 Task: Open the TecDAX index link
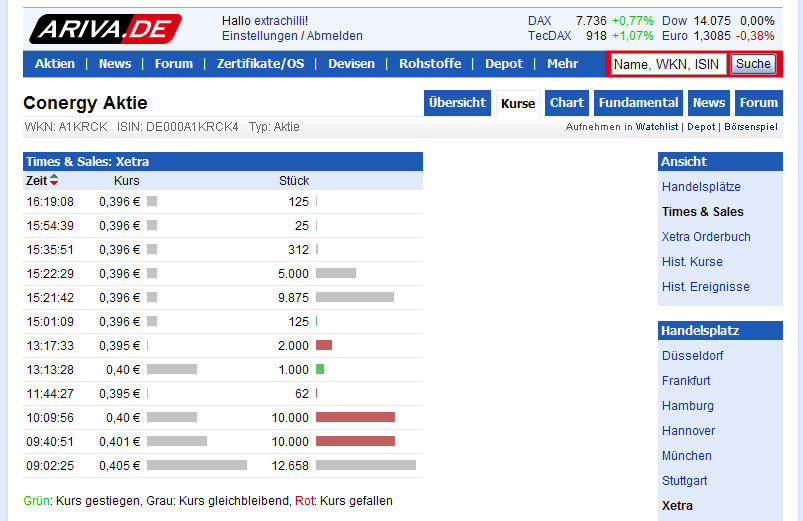(x=550, y=36)
